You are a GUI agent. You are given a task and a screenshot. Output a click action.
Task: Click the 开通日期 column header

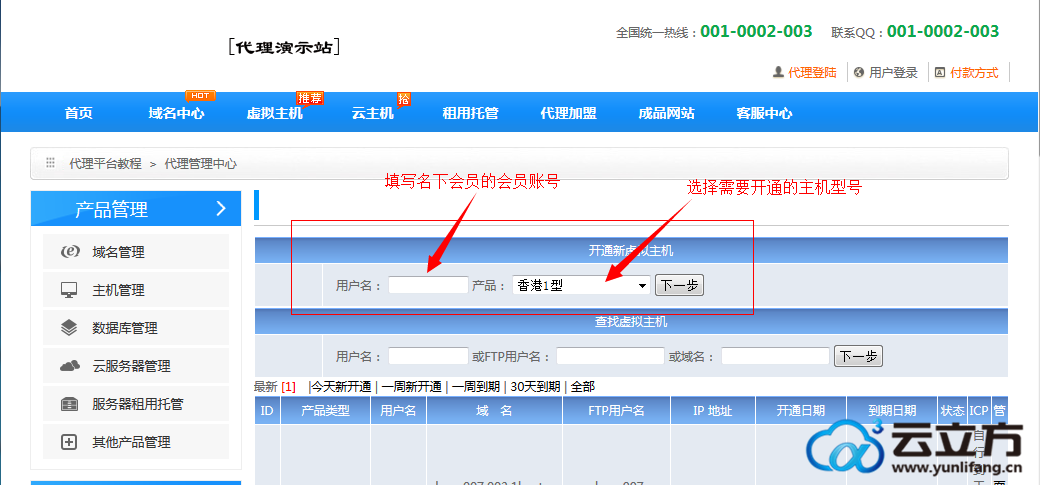click(x=801, y=411)
